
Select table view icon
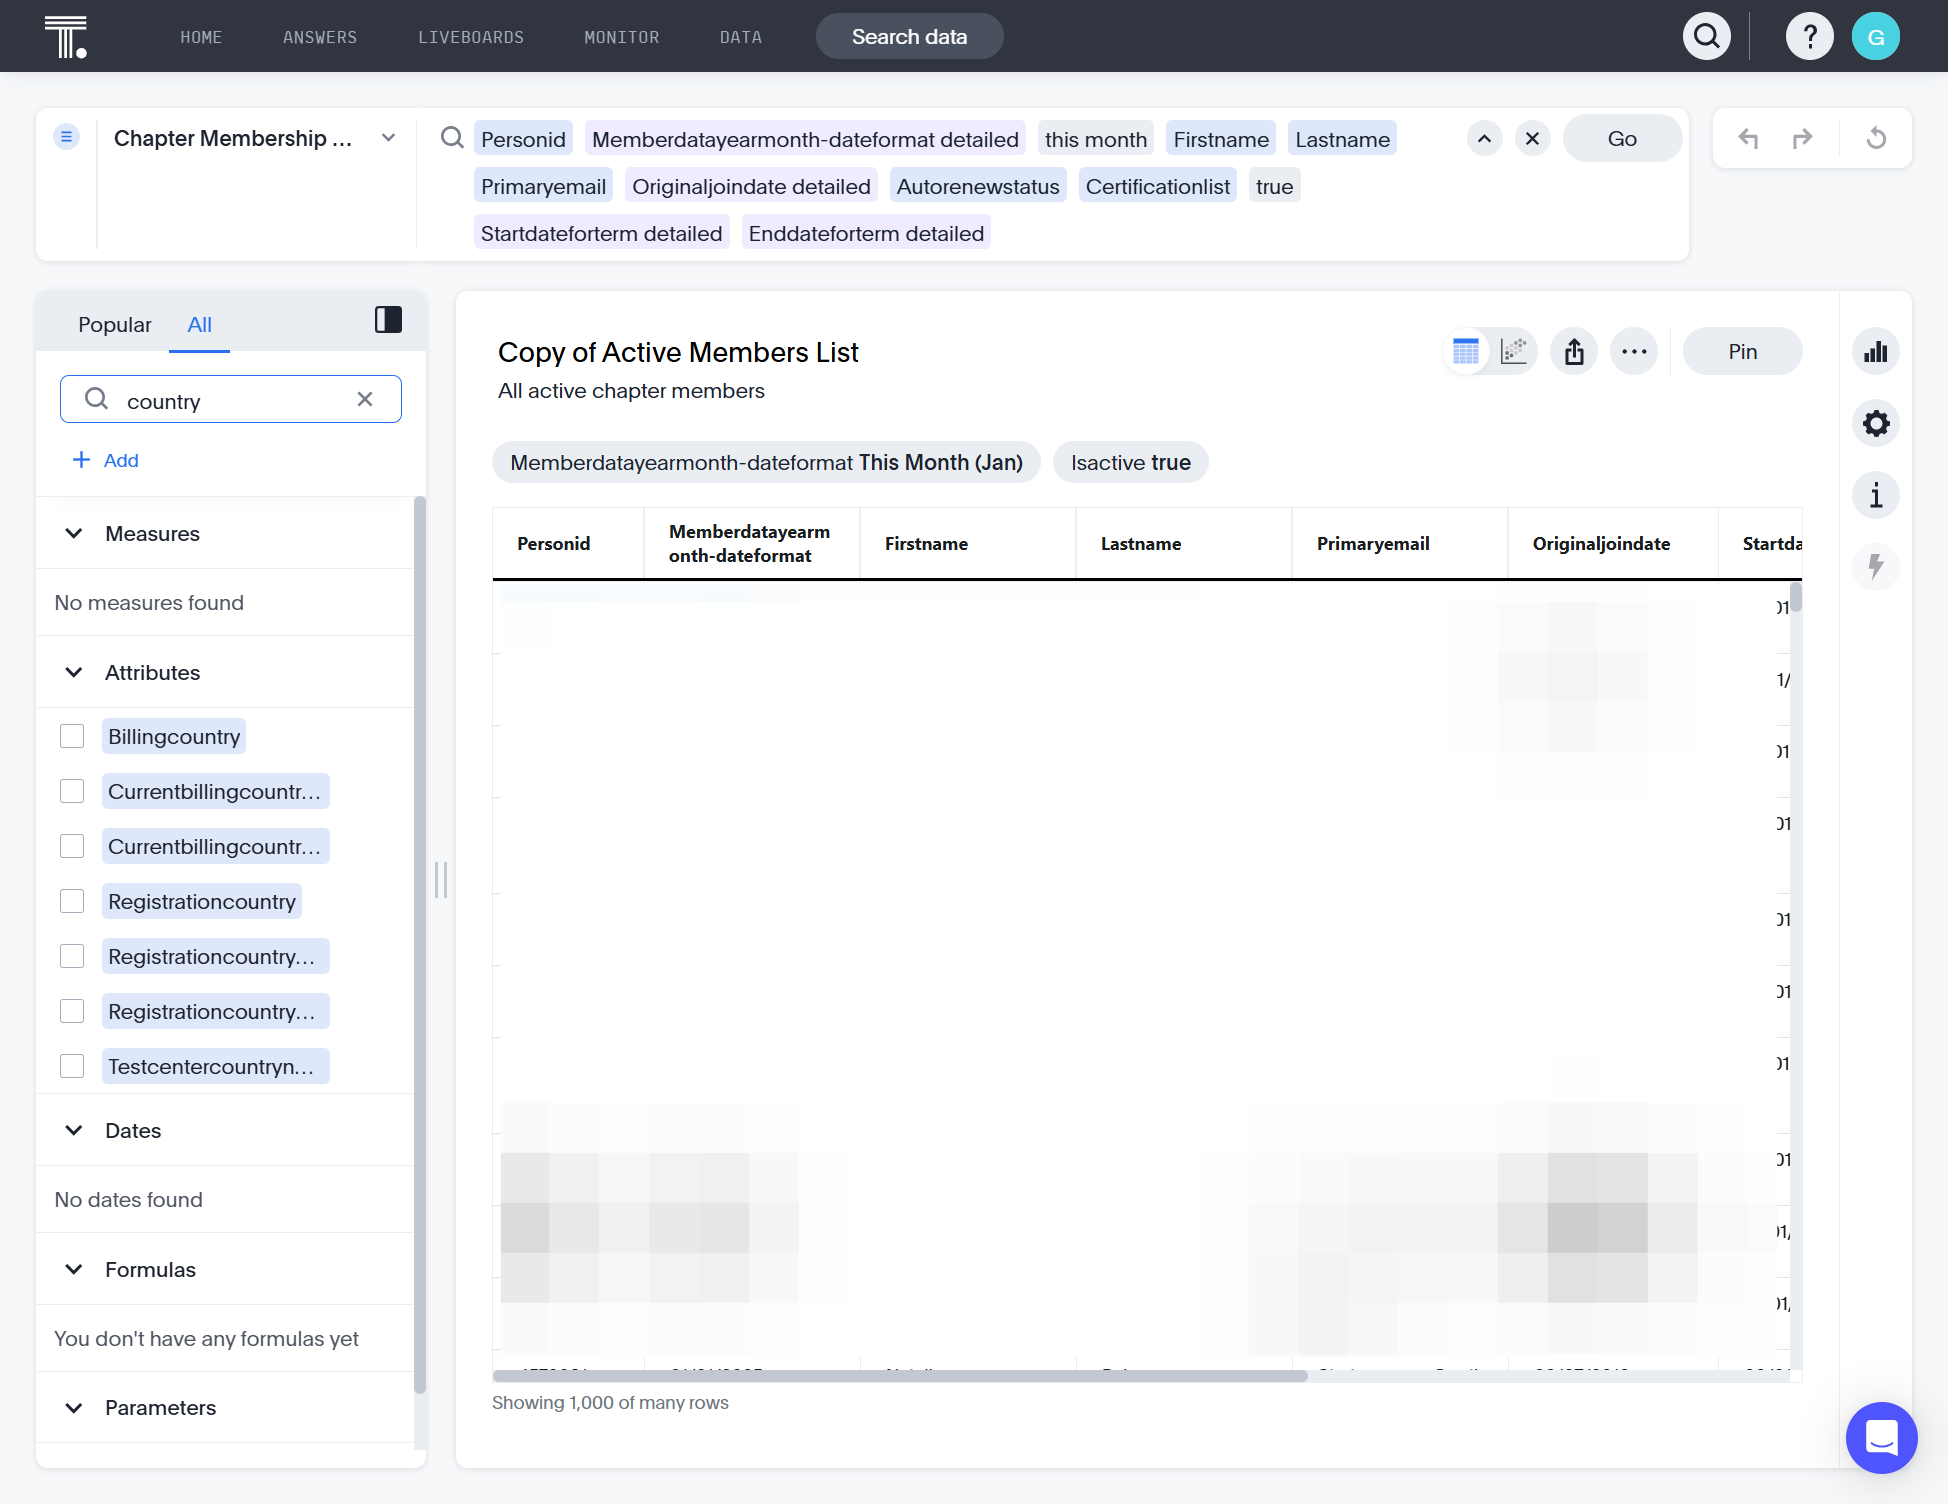[1466, 351]
